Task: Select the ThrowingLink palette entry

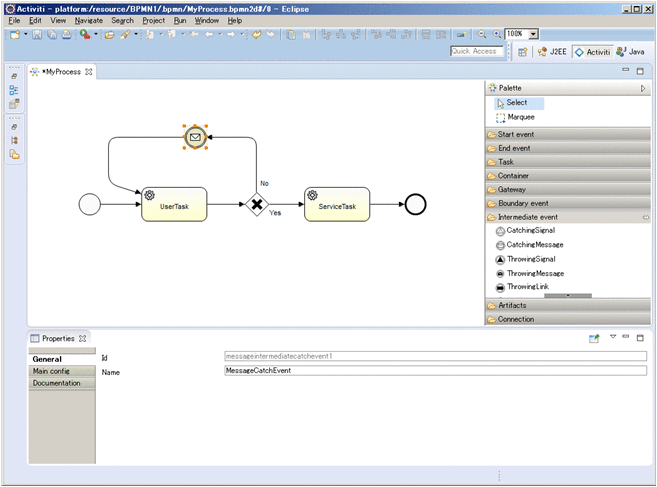Action: click(x=527, y=287)
